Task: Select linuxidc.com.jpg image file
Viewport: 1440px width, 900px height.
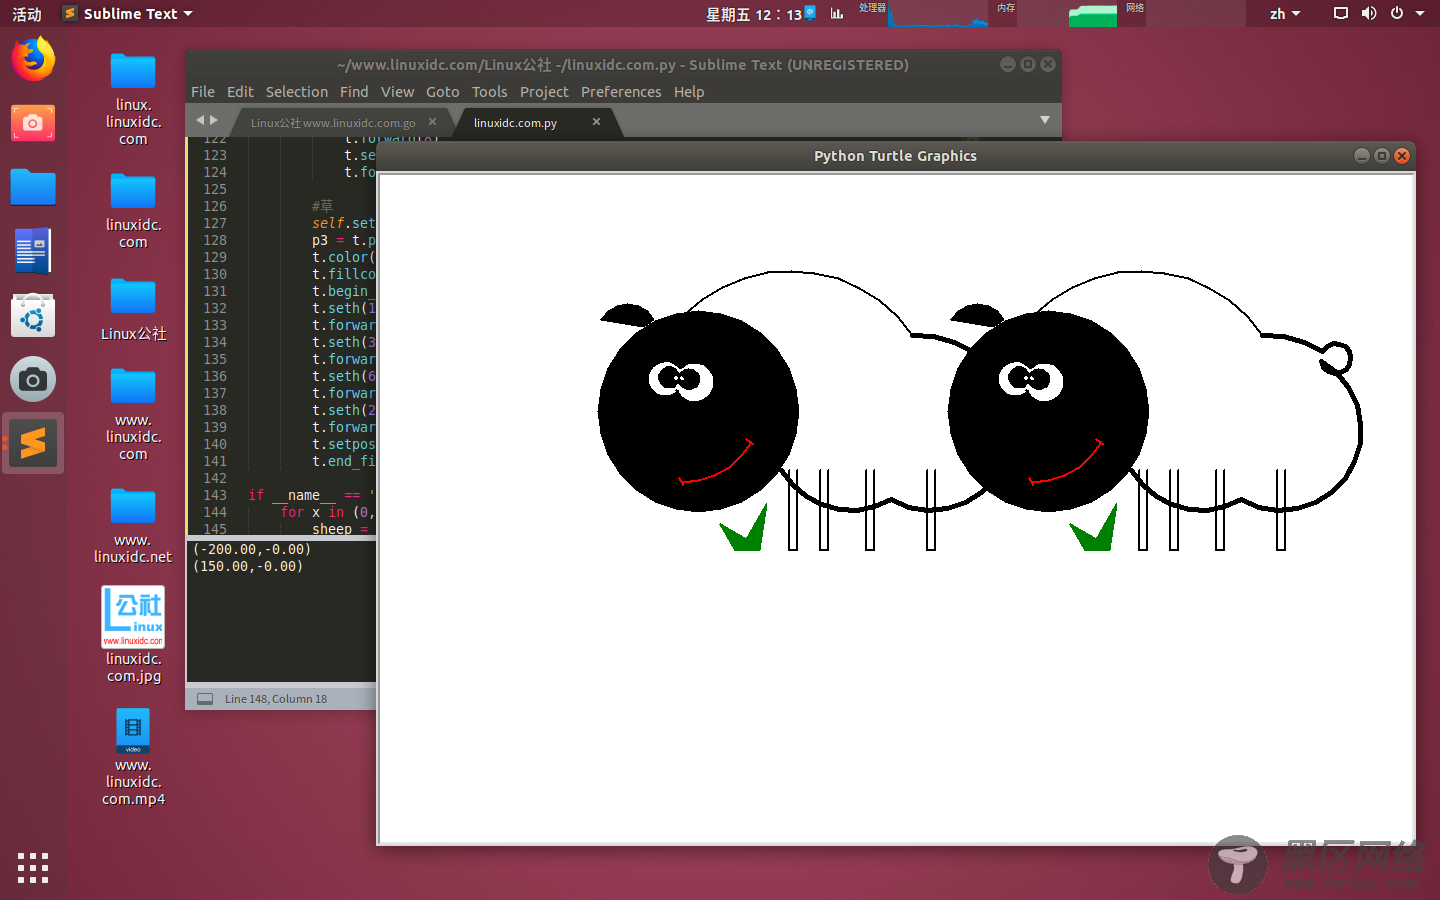Action: 133,635
